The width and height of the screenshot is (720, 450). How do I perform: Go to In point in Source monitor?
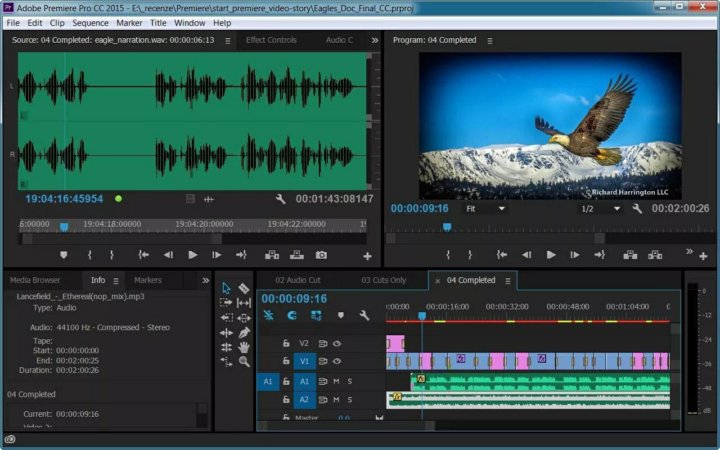pyautogui.click(x=144, y=255)
